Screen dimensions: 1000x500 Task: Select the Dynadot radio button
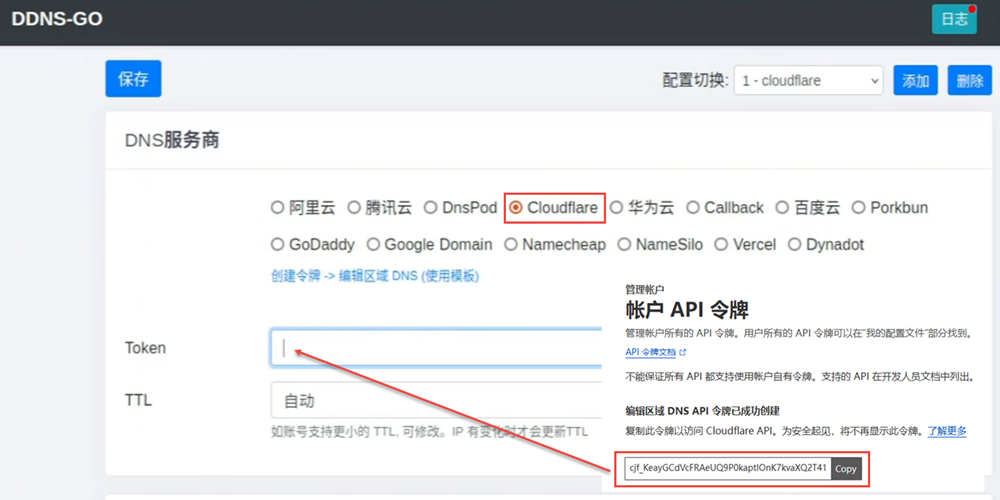pos(794,244)
